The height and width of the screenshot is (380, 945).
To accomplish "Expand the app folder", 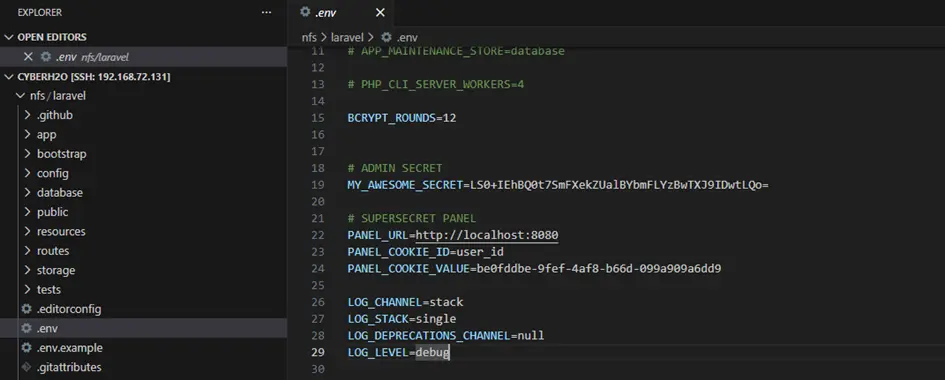I will (28, 135).
